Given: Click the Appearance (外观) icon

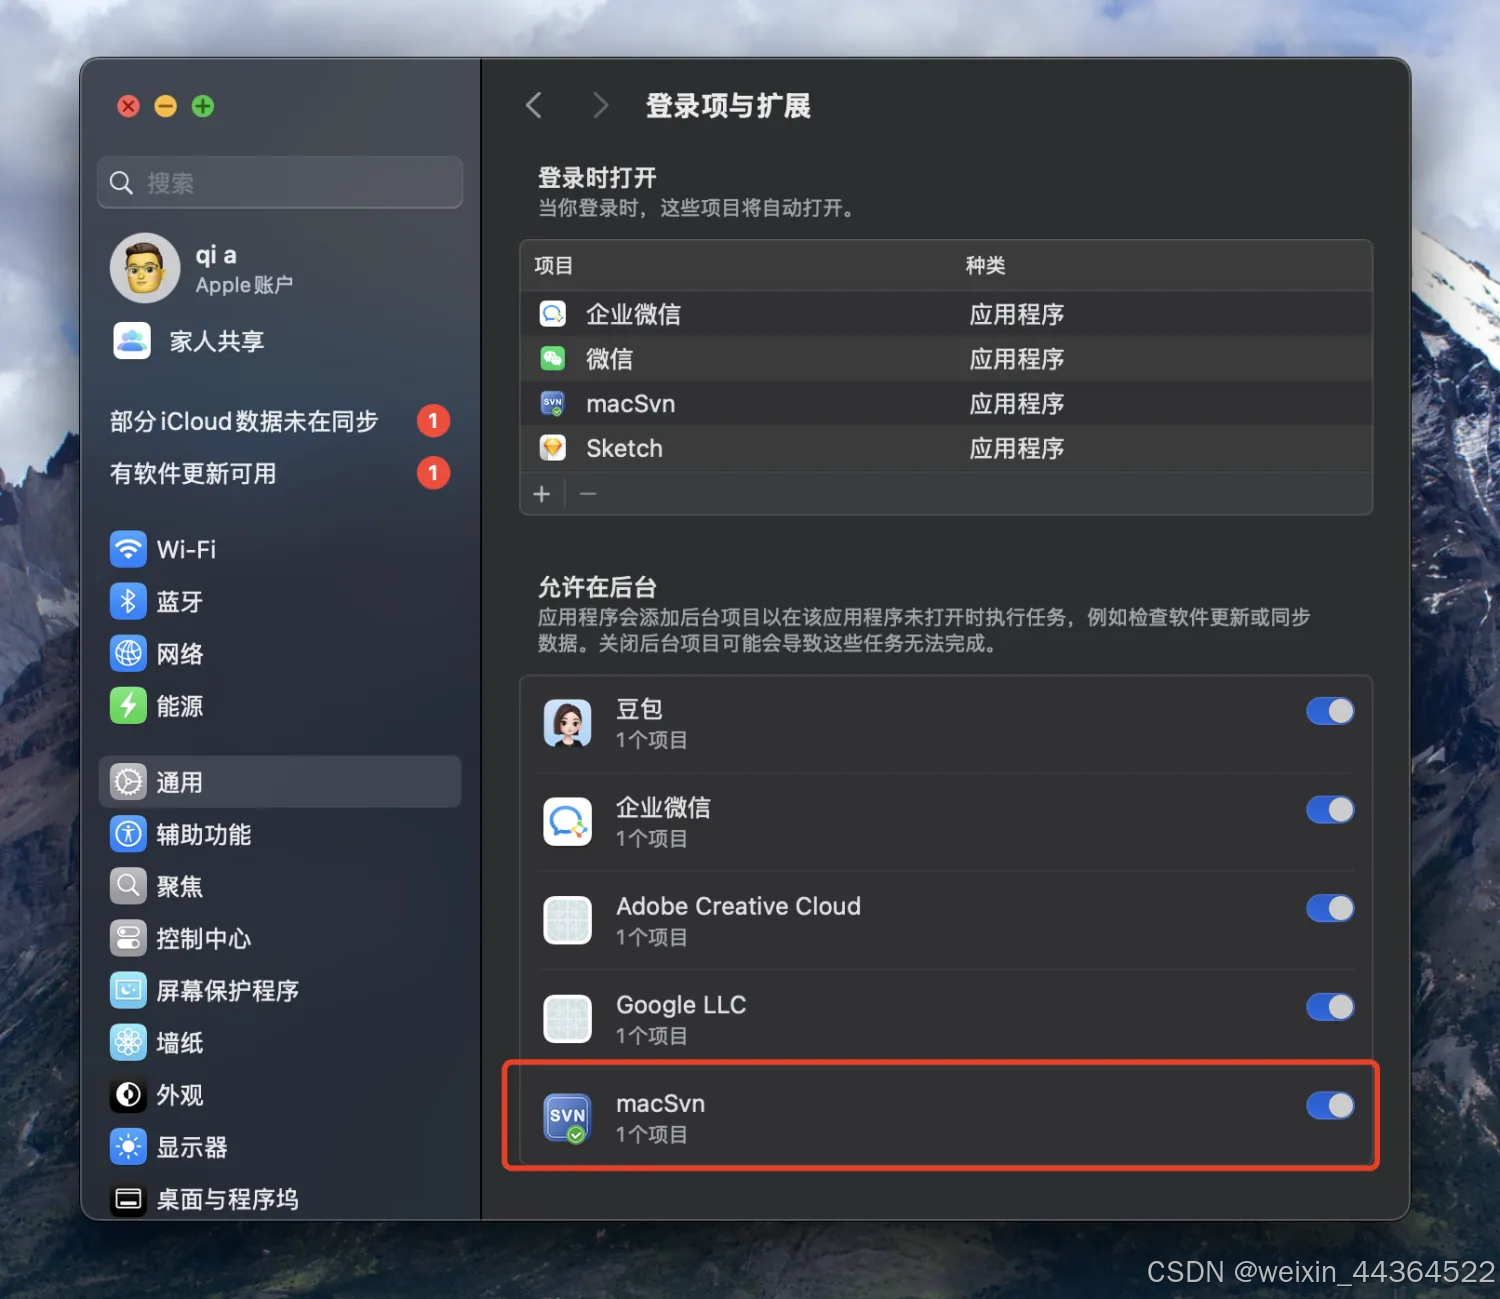Looking at the screenshot, I should [x=128, y=1094].
